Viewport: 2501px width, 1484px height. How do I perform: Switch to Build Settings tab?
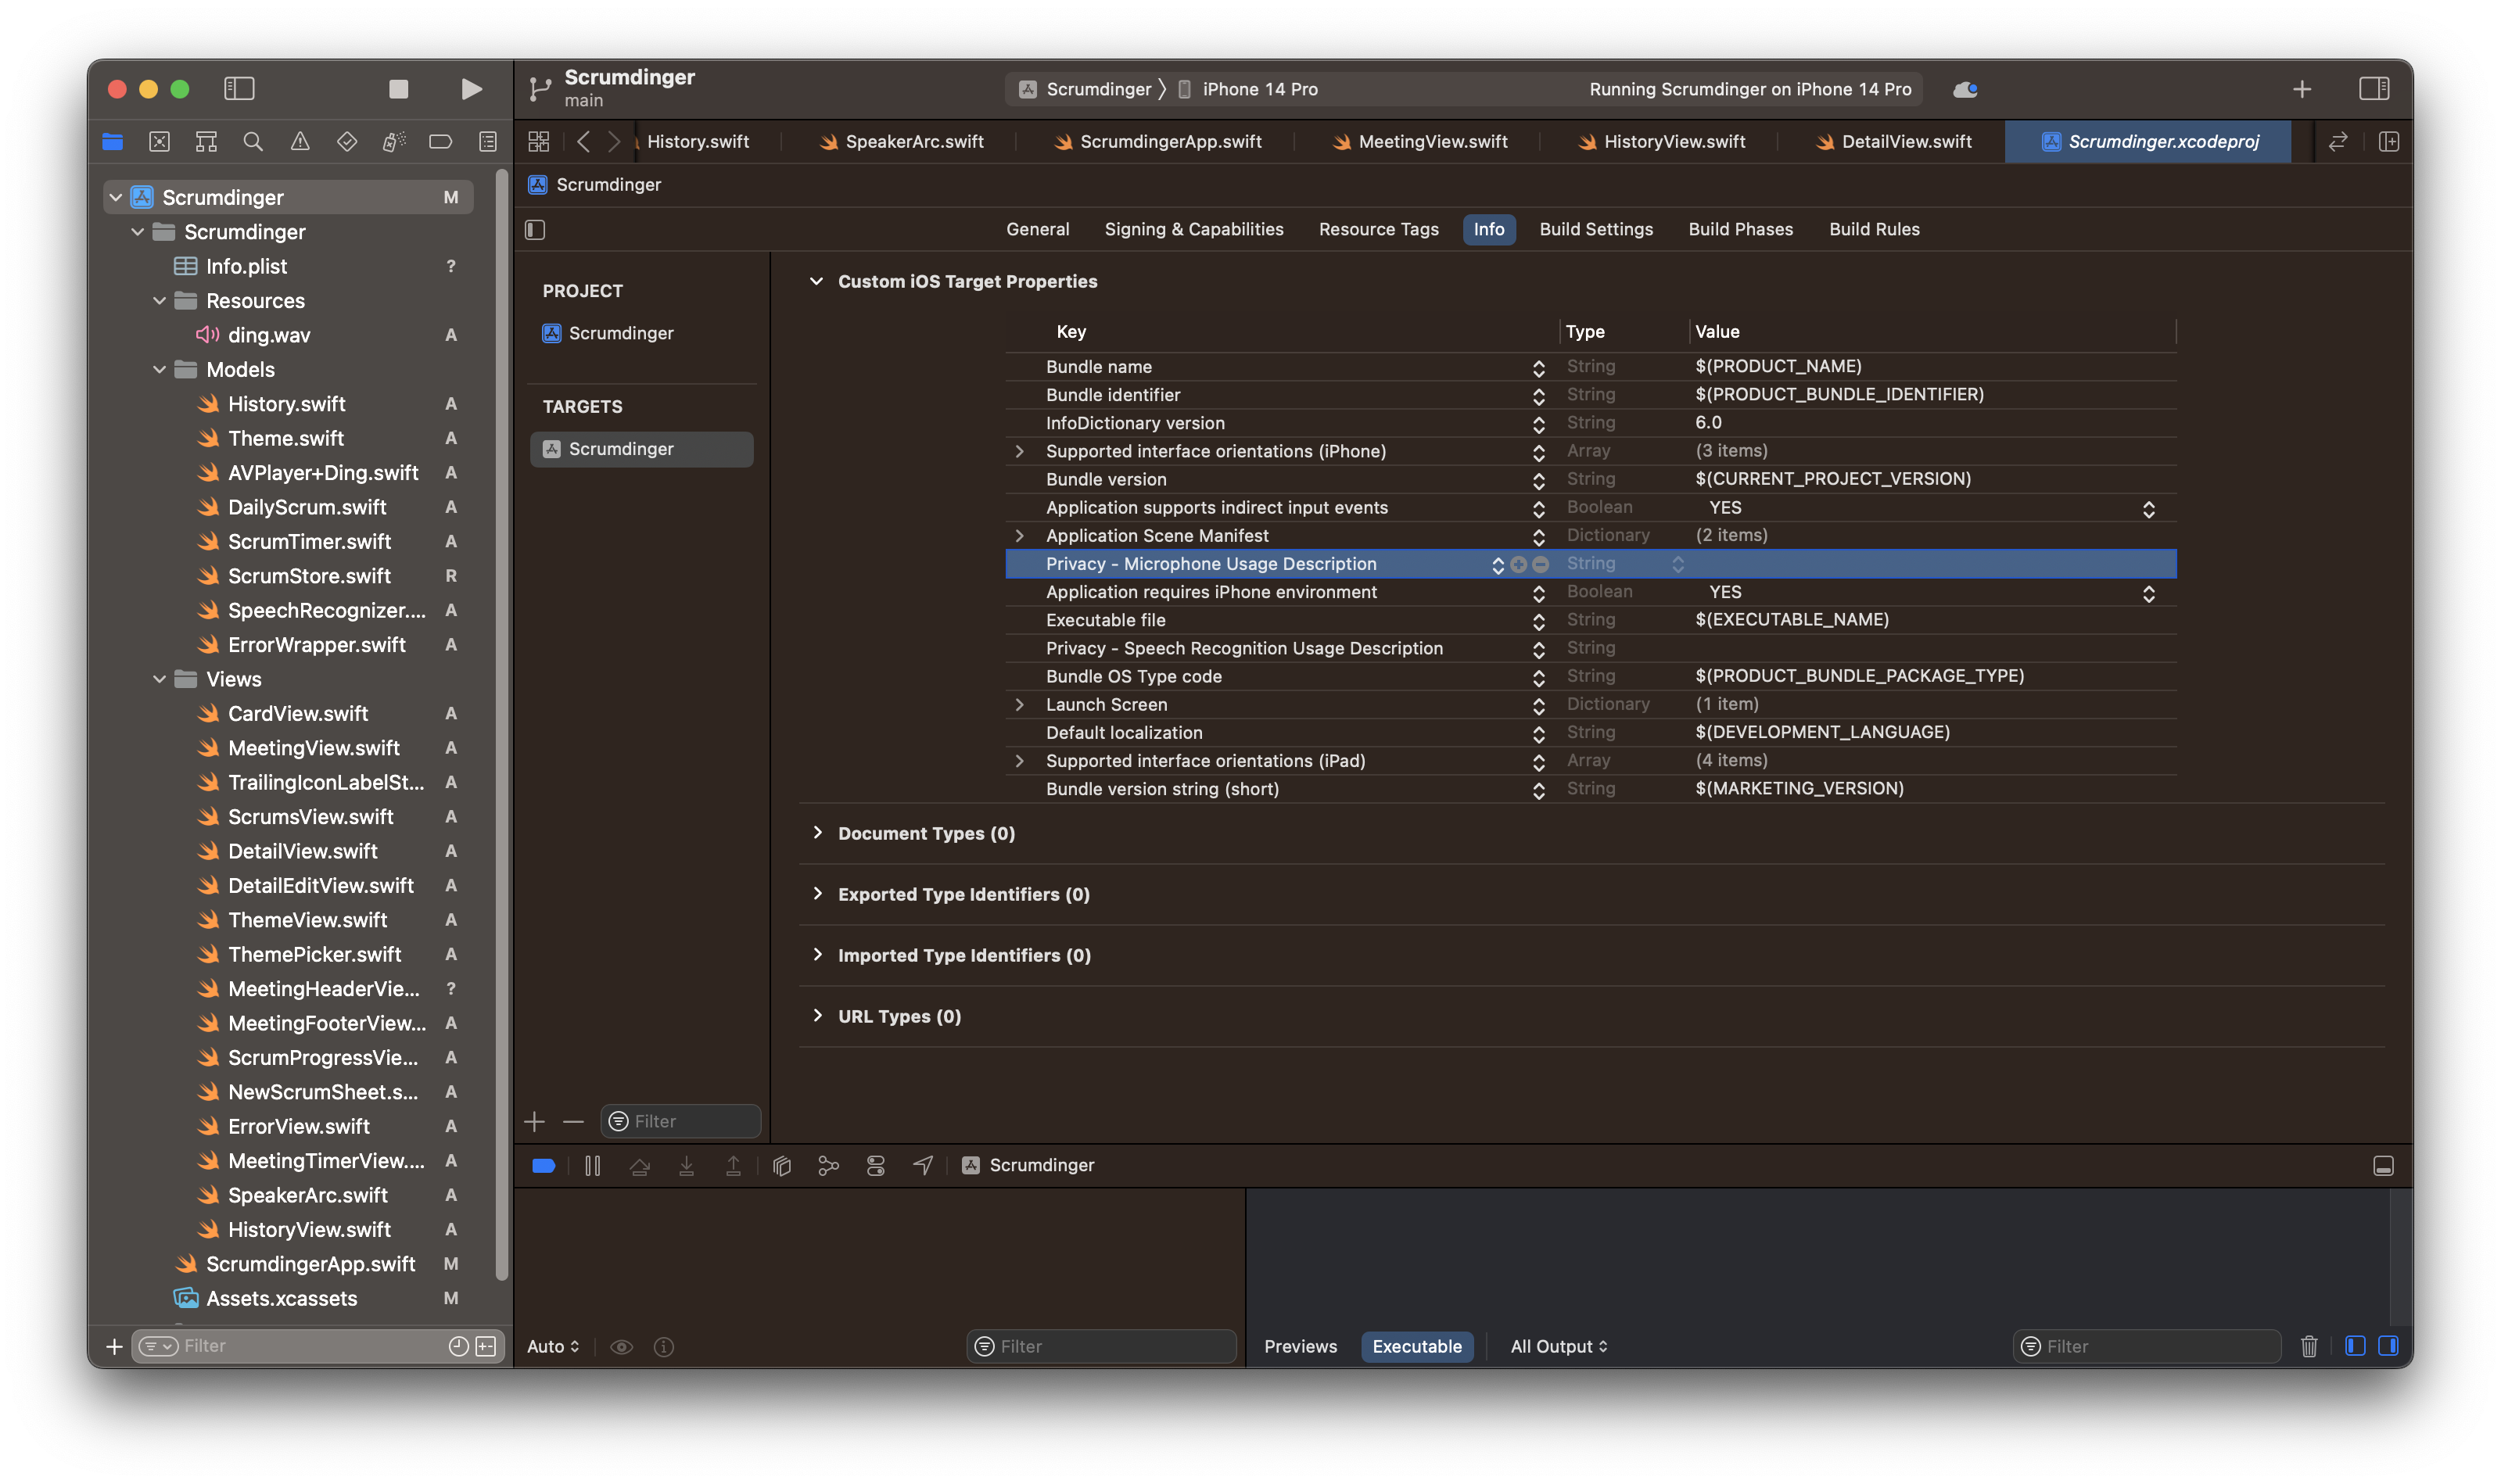point(1595,230)
